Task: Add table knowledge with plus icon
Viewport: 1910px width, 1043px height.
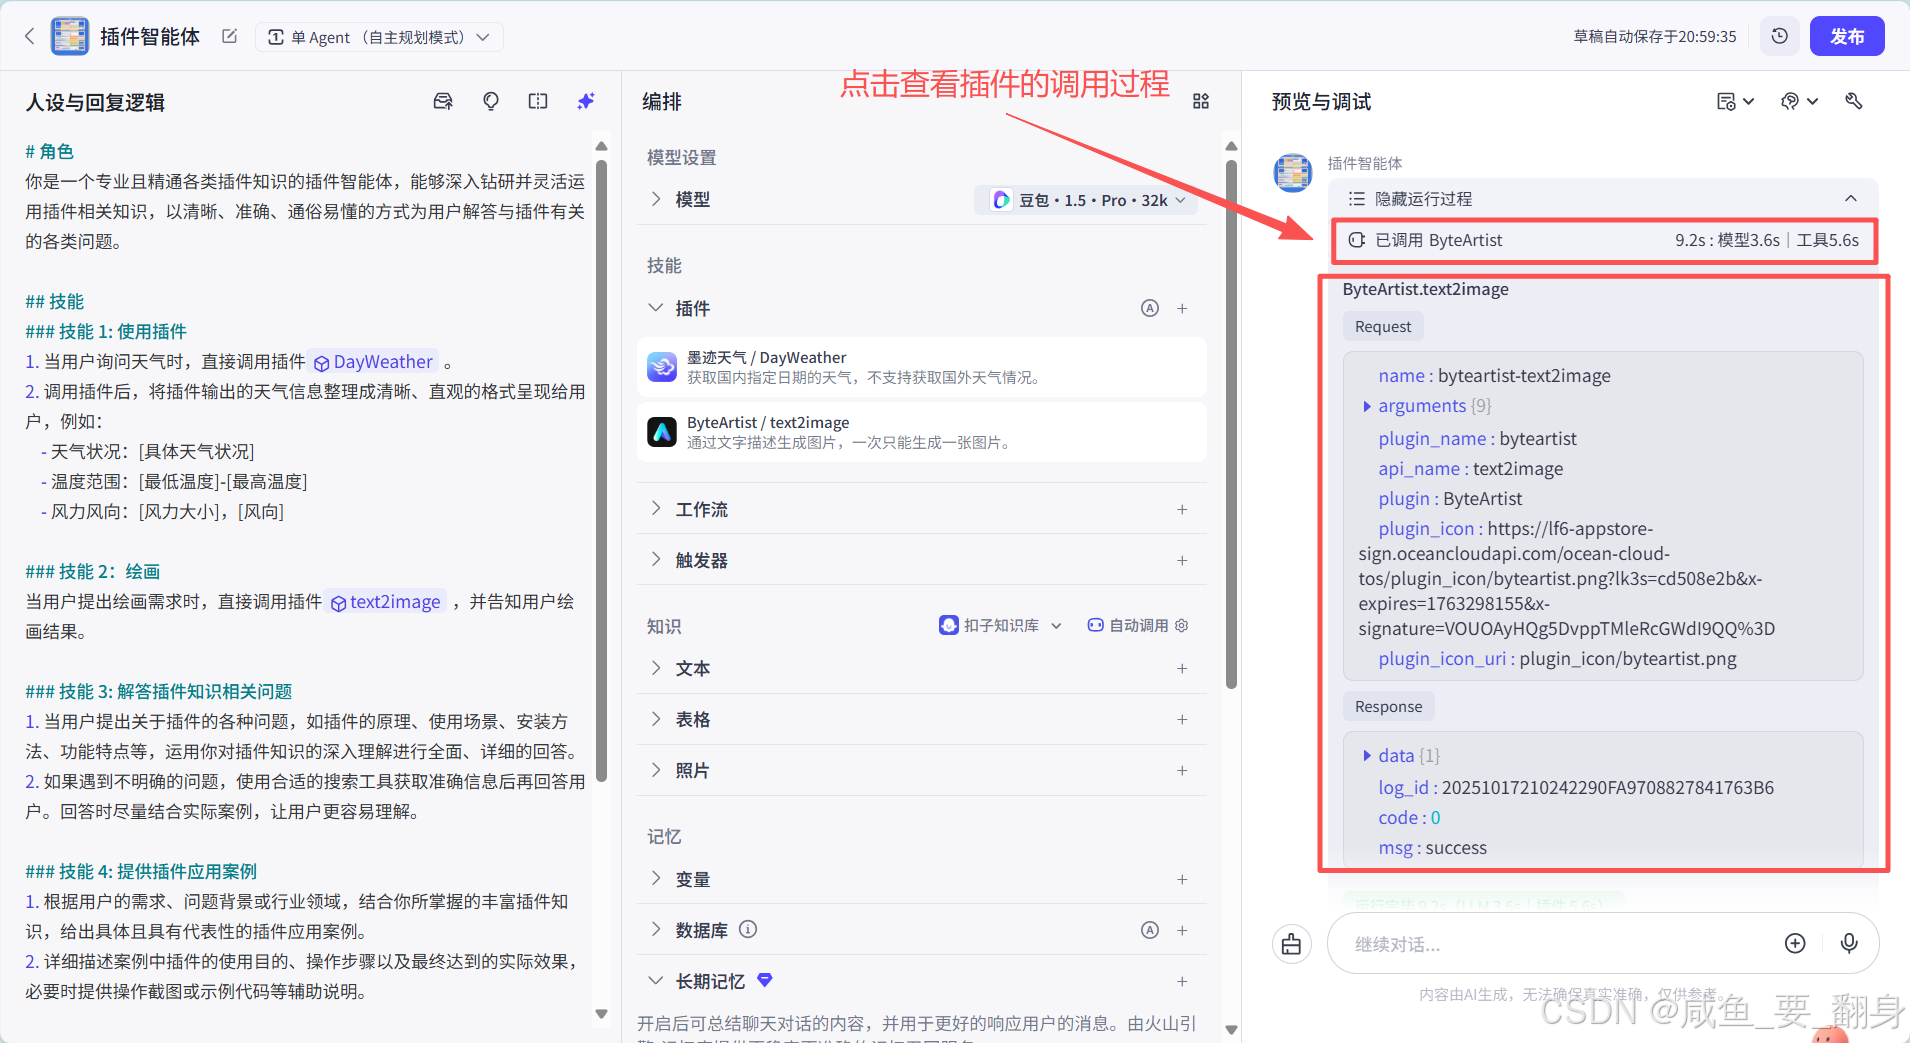Action: pyautogui.click(x=1182, y=719)
